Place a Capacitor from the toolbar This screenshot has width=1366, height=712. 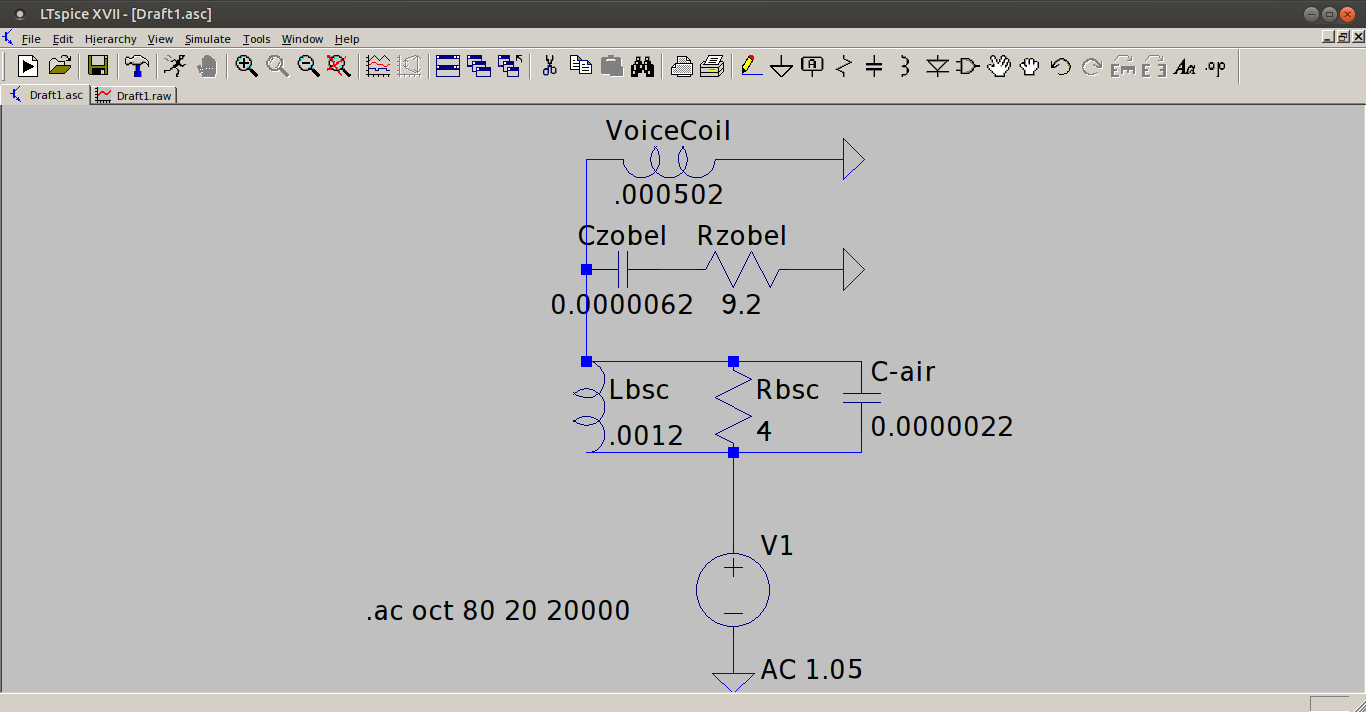coord(874,66)
